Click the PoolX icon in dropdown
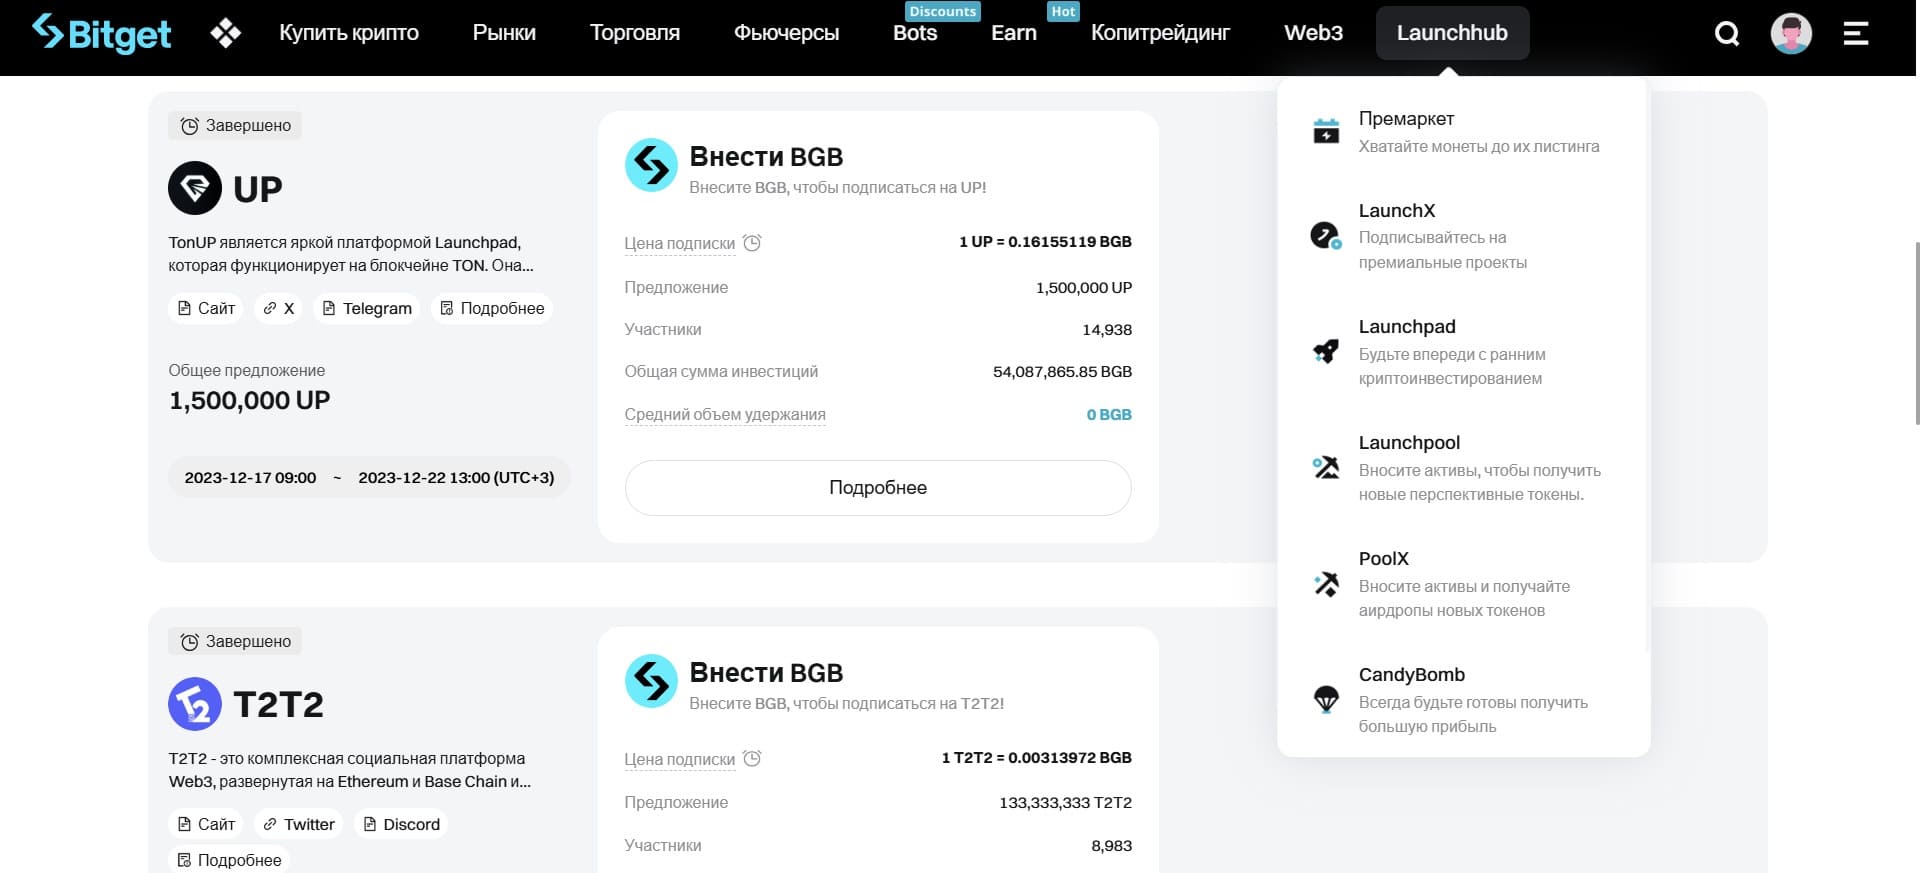This screenshot has width=1920, height=873. coord(1326,583)
